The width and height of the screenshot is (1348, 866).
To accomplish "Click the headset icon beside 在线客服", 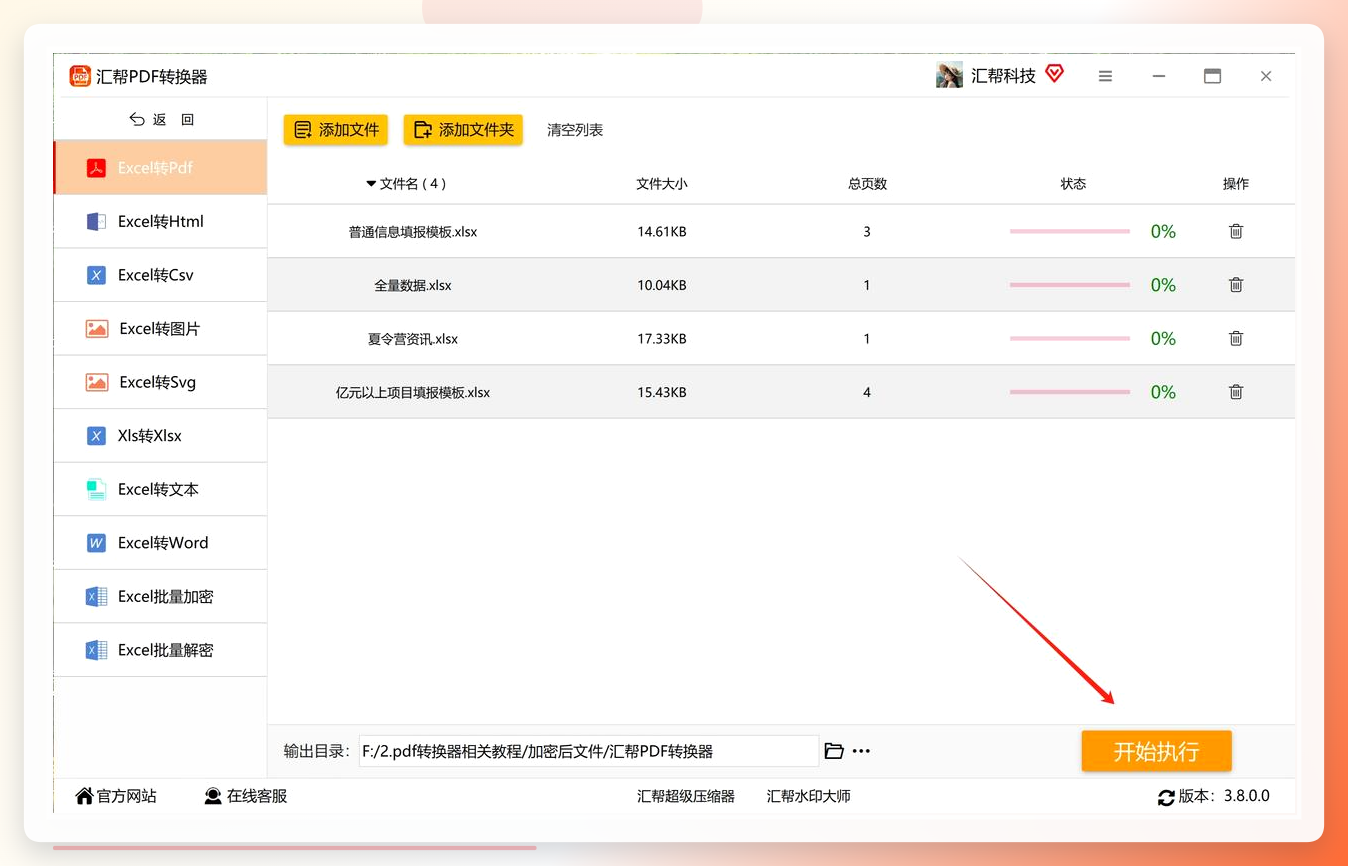I will 213,796.
